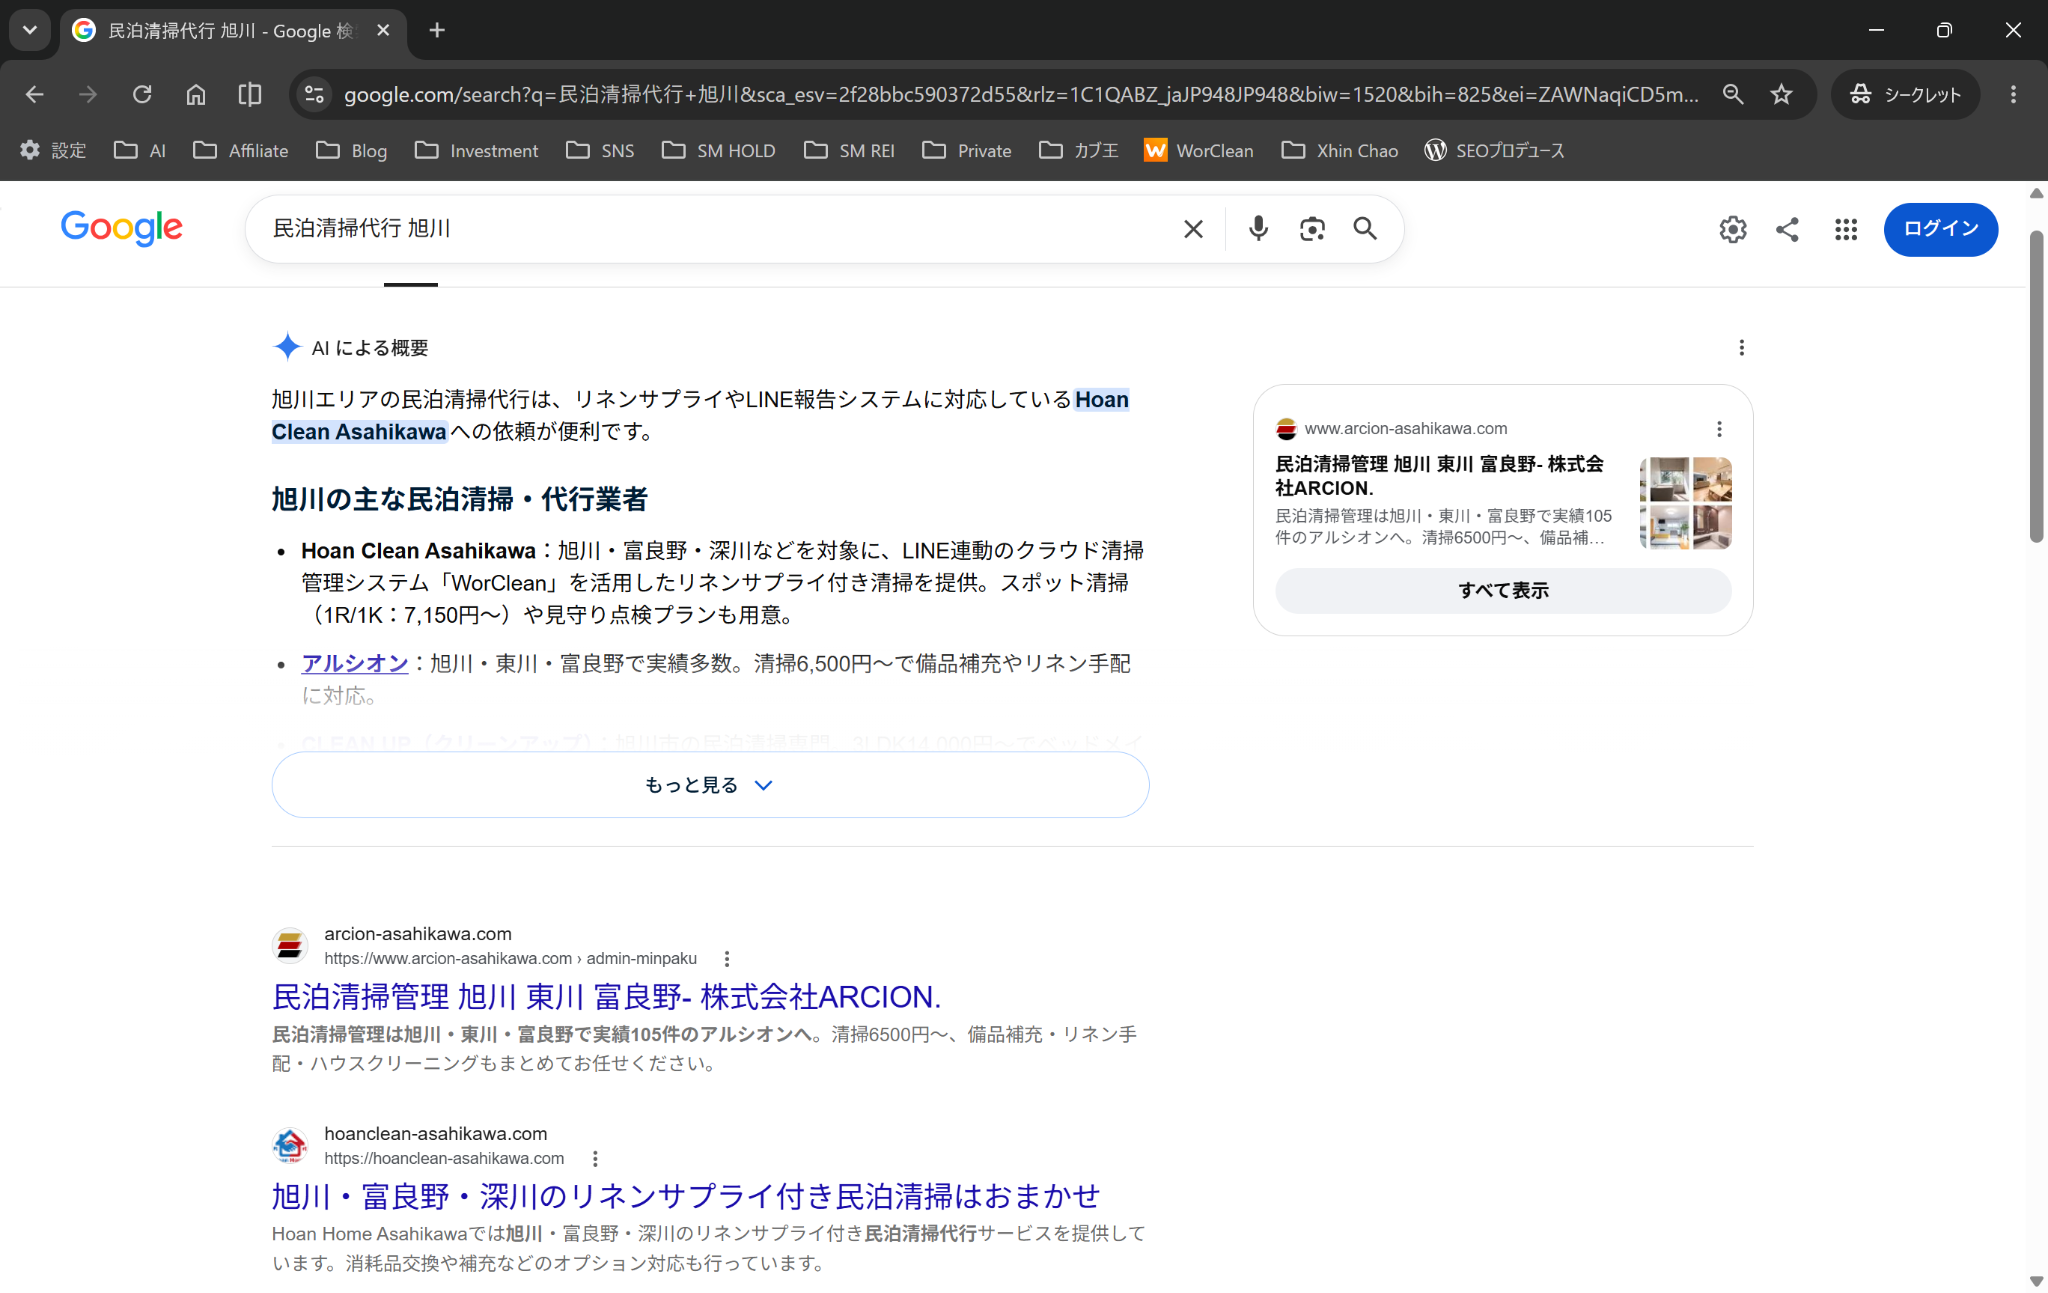Expand AI overview with もっと見る
The width and height of the screenshot is (2048, 1293).
(710, 785)
